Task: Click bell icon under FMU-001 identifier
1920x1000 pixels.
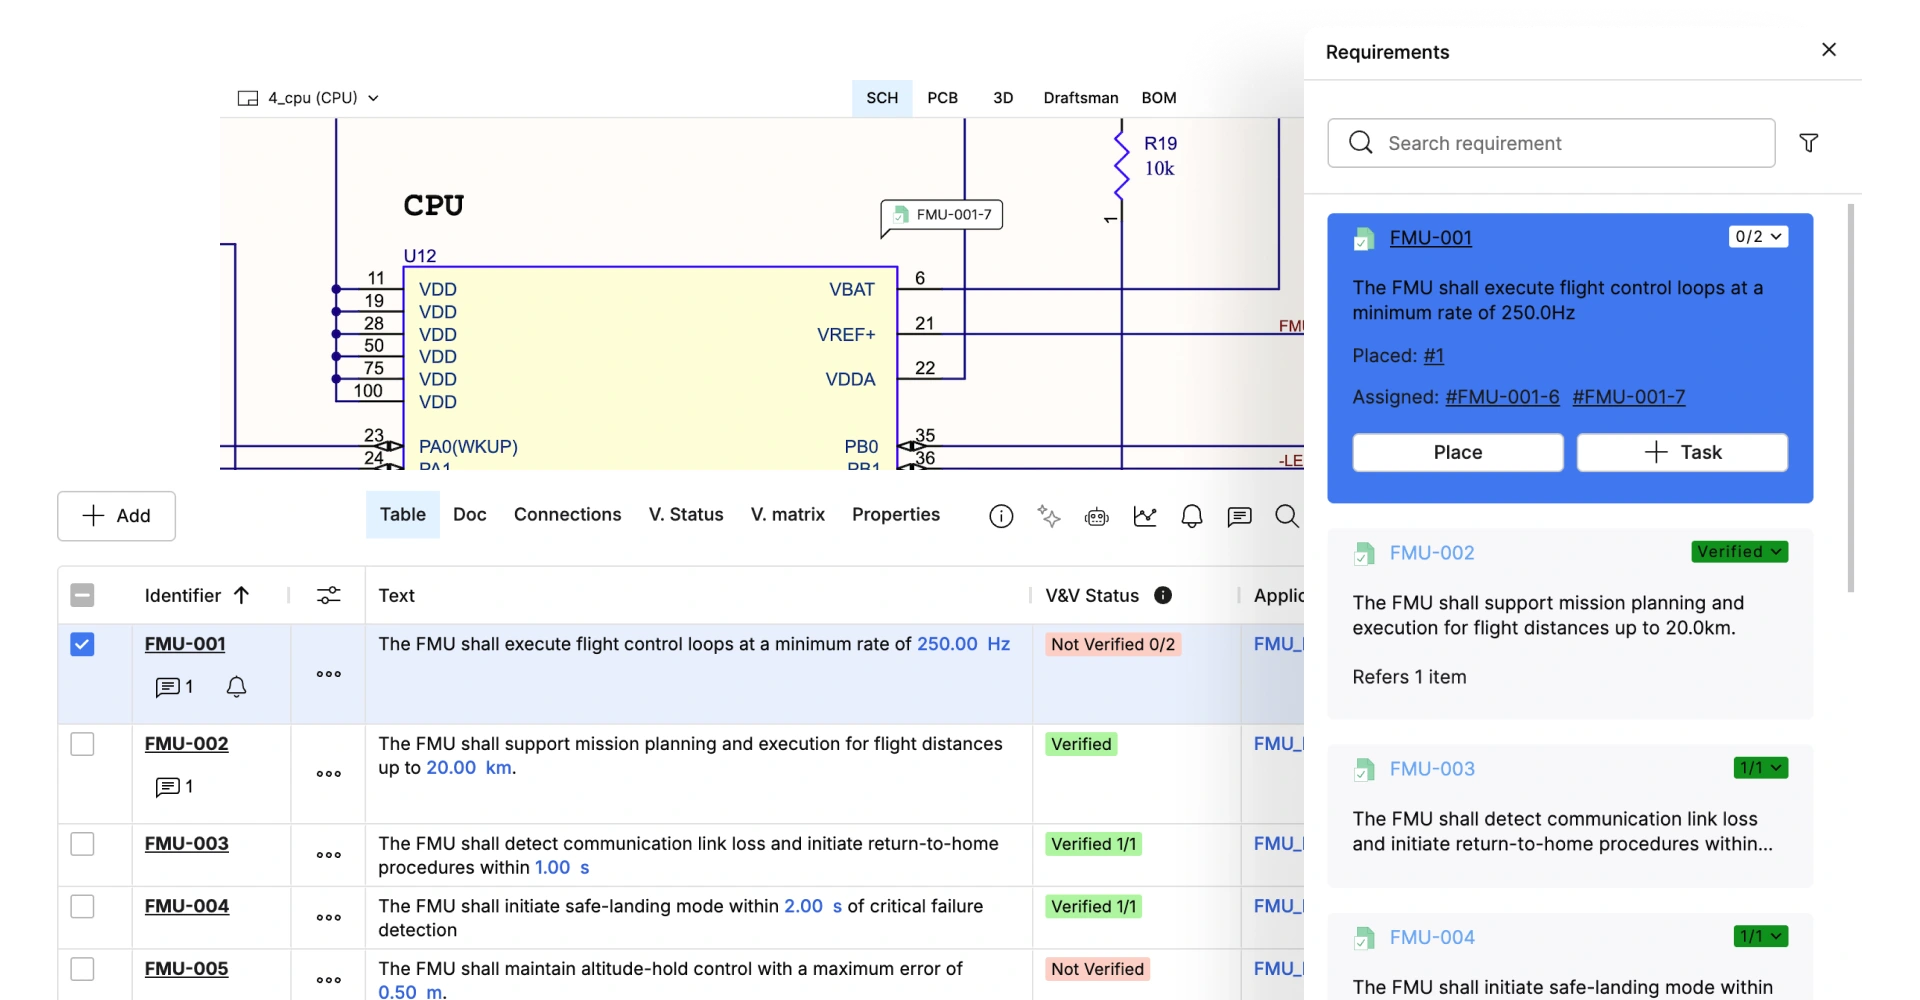Action: click(x=236, y=687)
